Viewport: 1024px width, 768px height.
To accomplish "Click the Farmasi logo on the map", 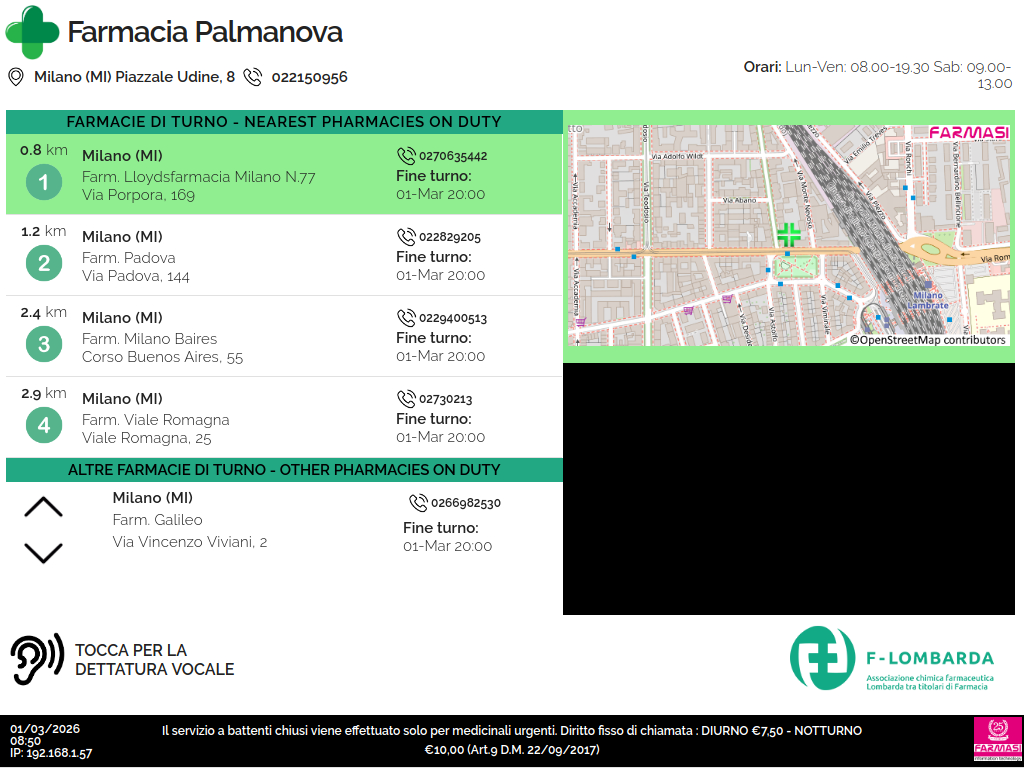I will [x=968, y=132].
